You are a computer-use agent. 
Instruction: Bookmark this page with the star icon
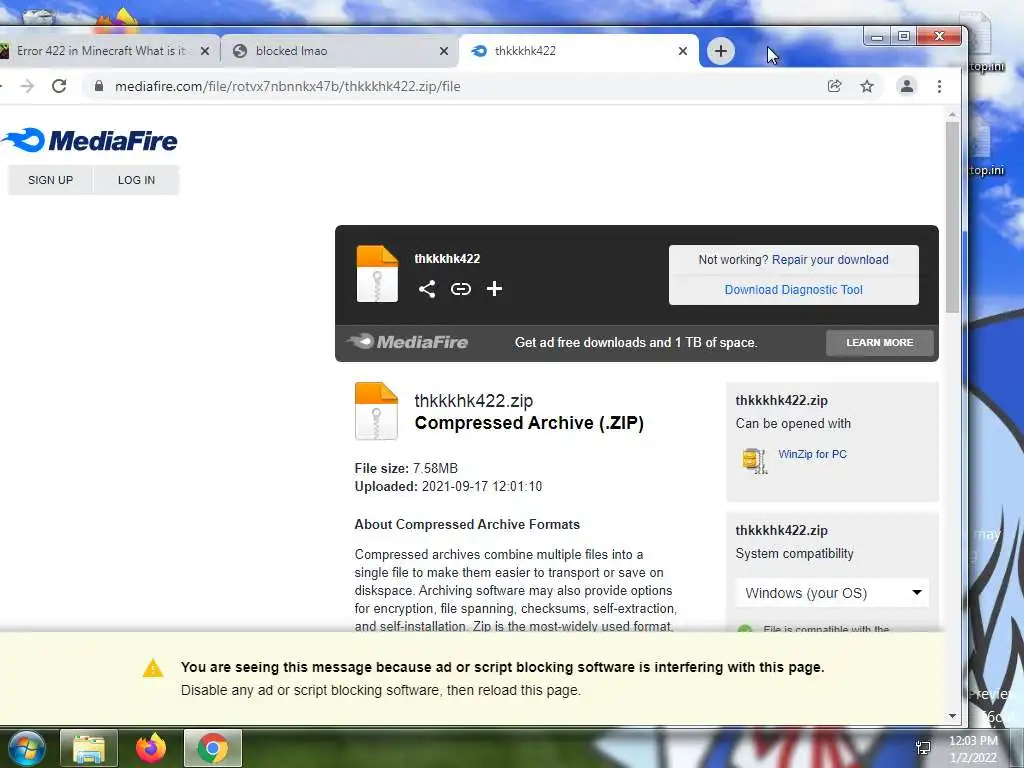[867, 86]
